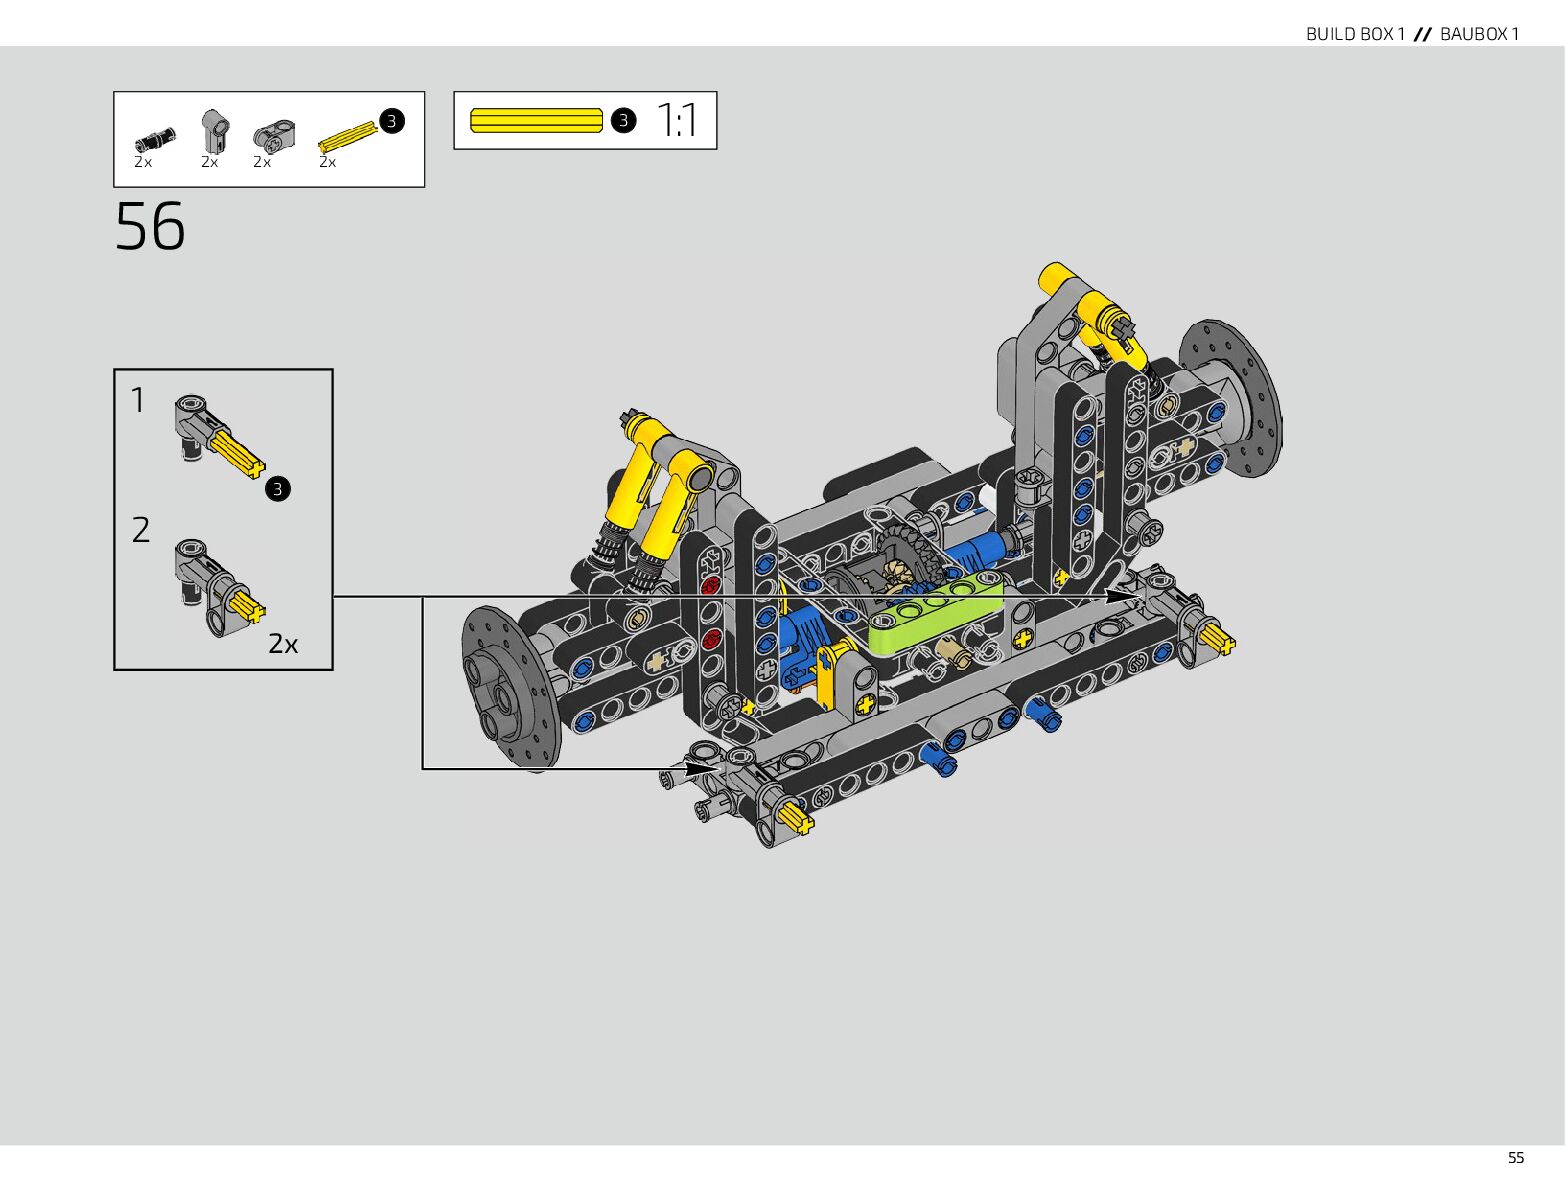The height and width of the screenshot is (1191, 1565).
Task: Click the full-size yellow axle in 1:1 box
Action: (x=536, y=121)
